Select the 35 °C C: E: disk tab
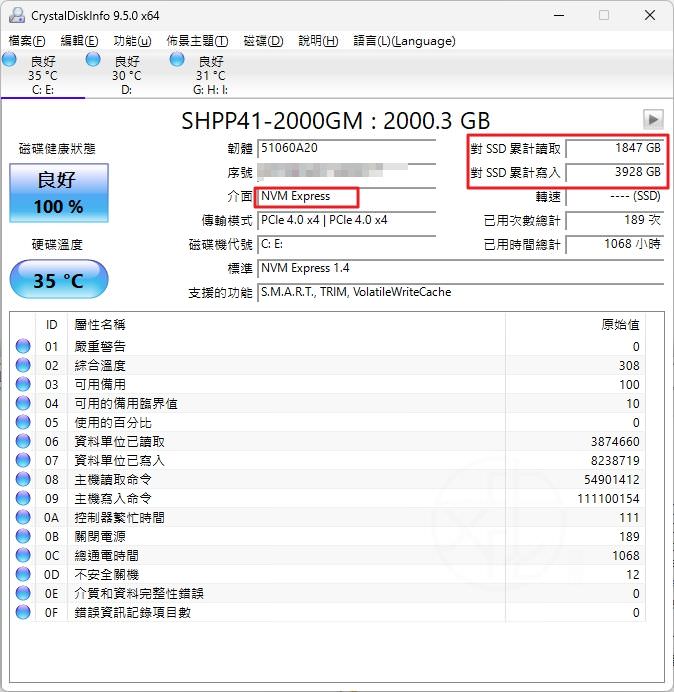 [x=43, y=74]
